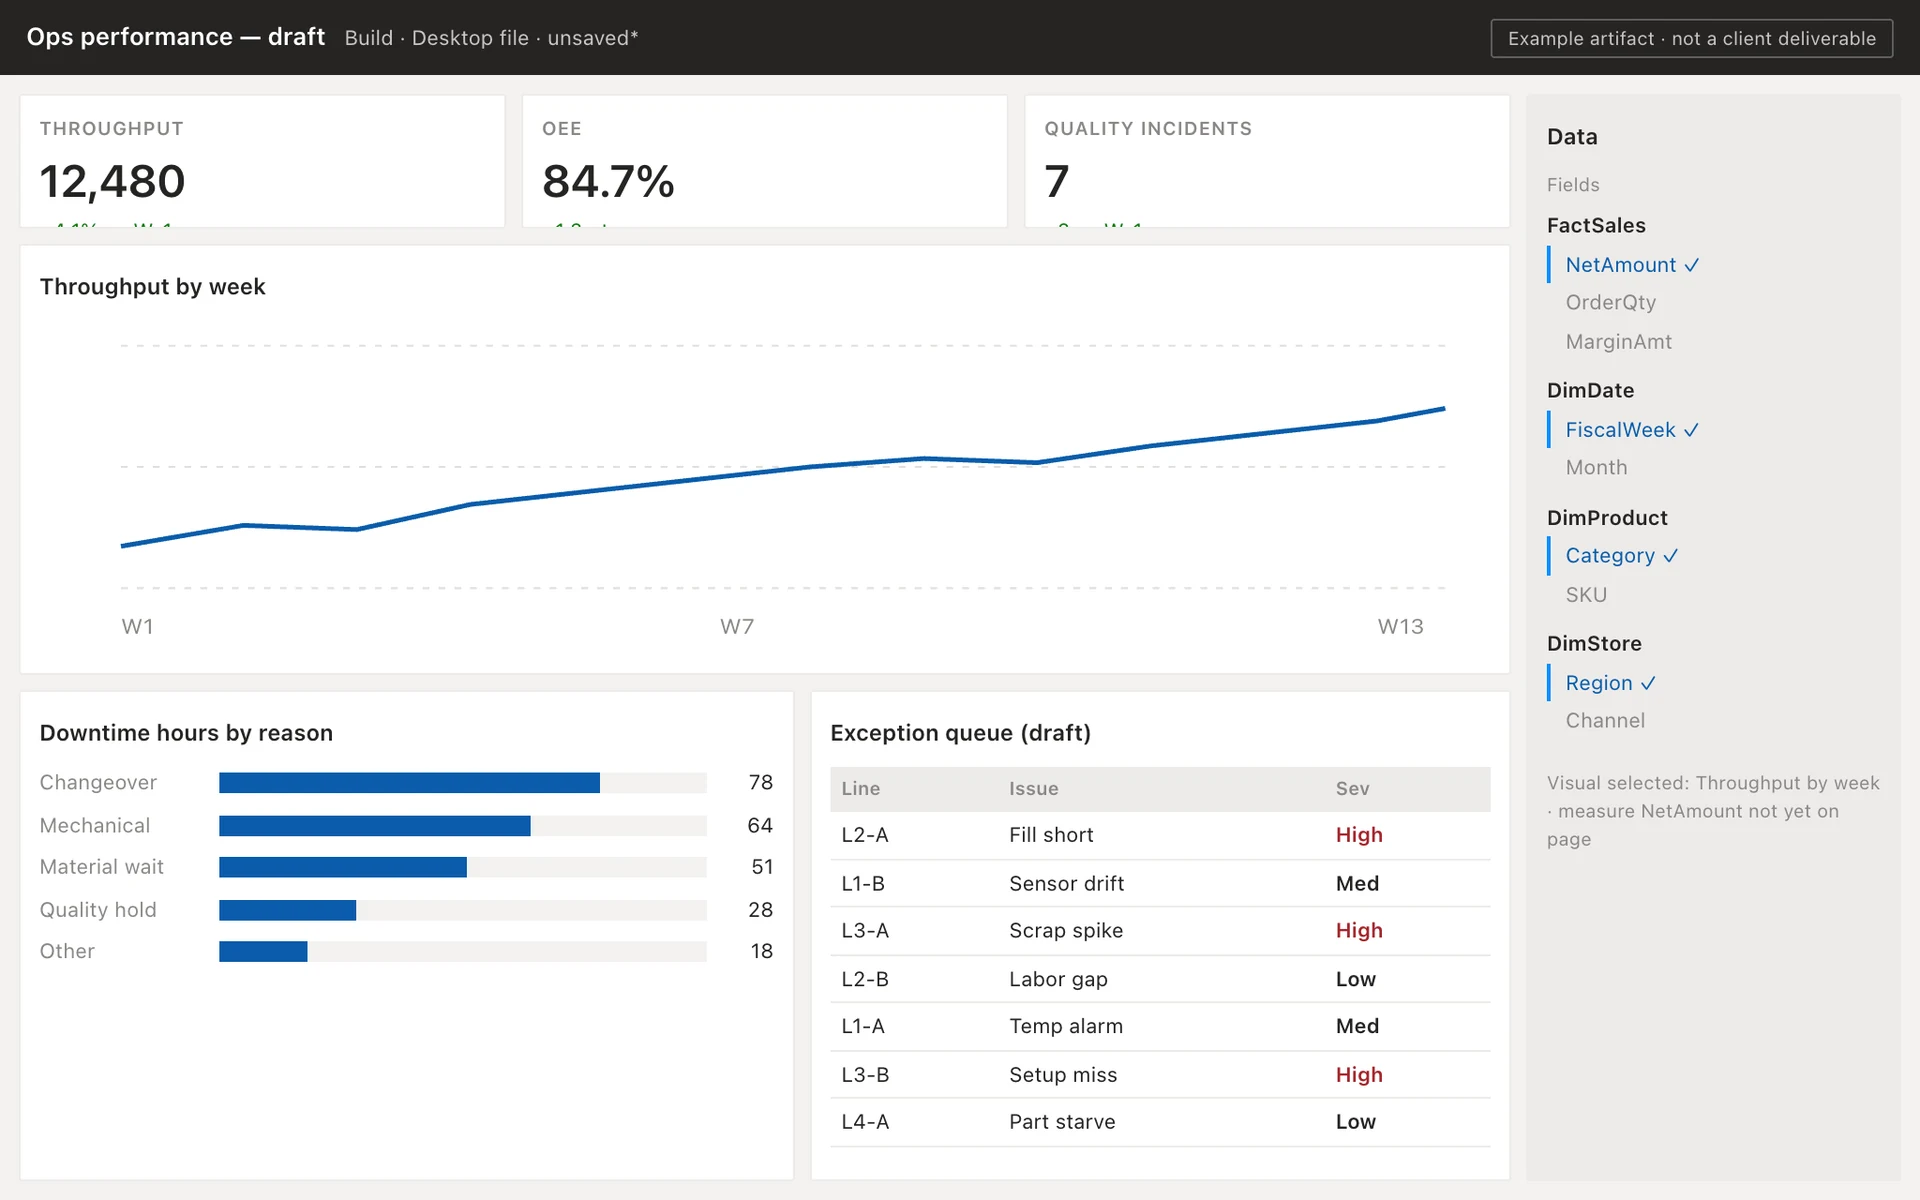Click the Other downtime bar

263,951
